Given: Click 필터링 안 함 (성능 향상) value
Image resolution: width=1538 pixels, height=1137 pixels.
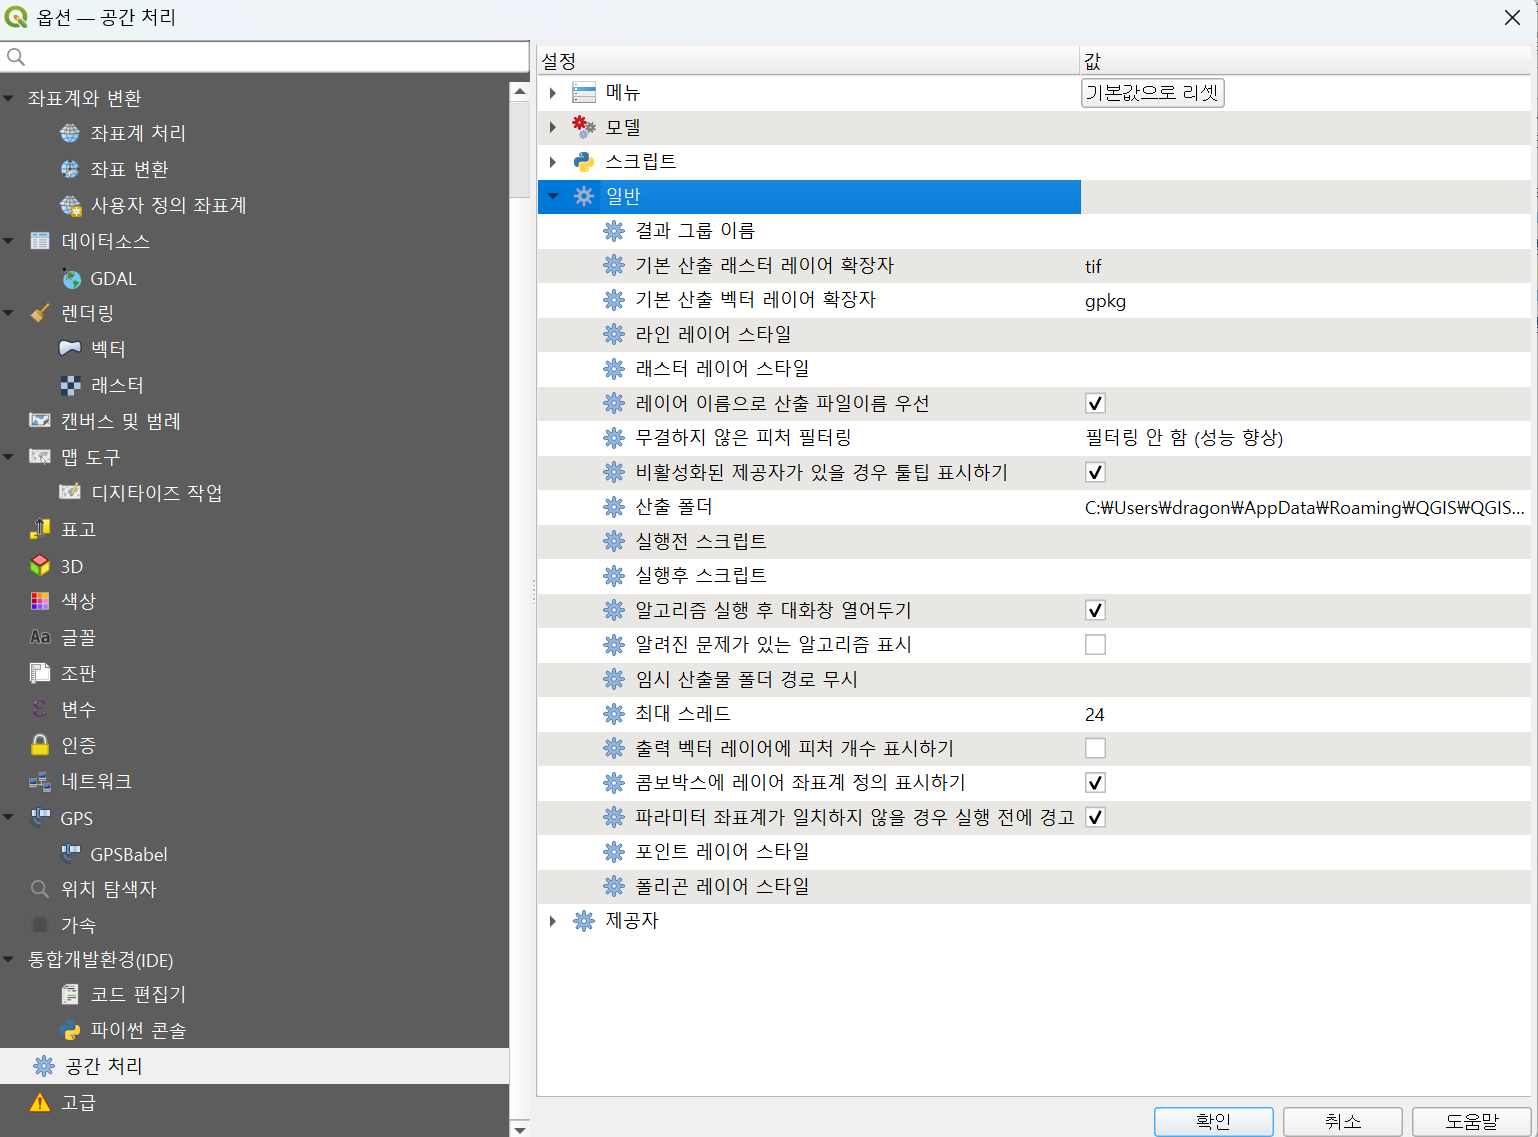Looking at the screenshot, I should tap(1184, 437).
